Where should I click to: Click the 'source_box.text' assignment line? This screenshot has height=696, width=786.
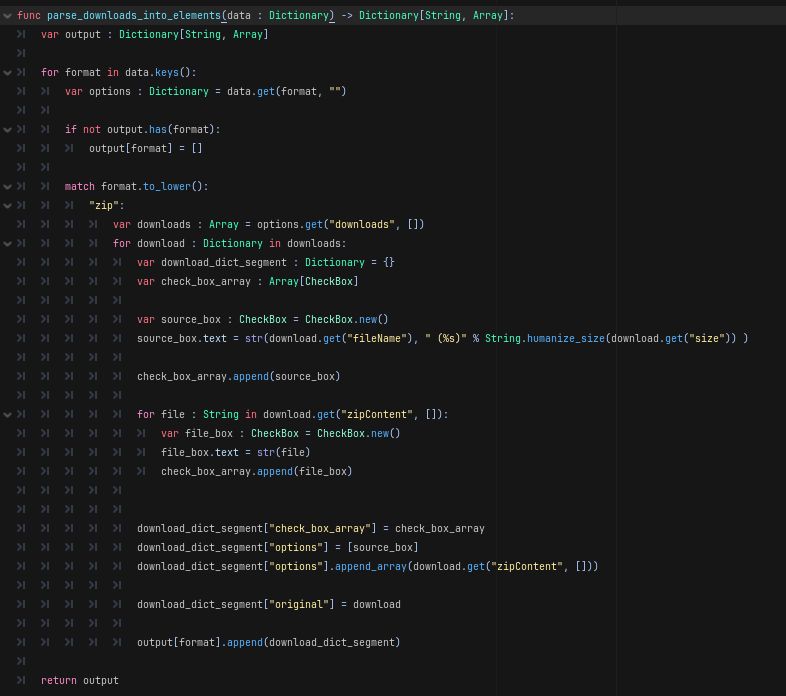[443, 338]
